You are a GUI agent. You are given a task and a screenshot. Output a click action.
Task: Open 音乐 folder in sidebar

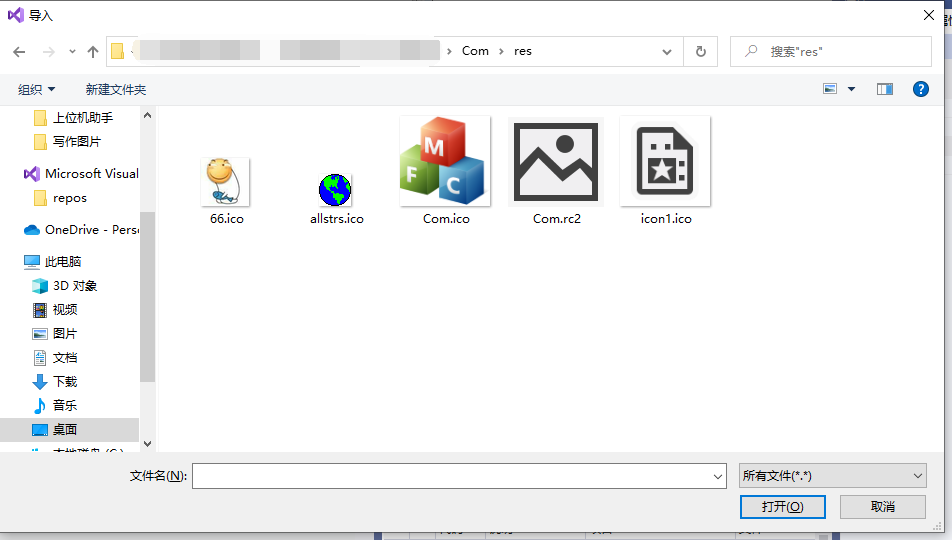(55, 405)
